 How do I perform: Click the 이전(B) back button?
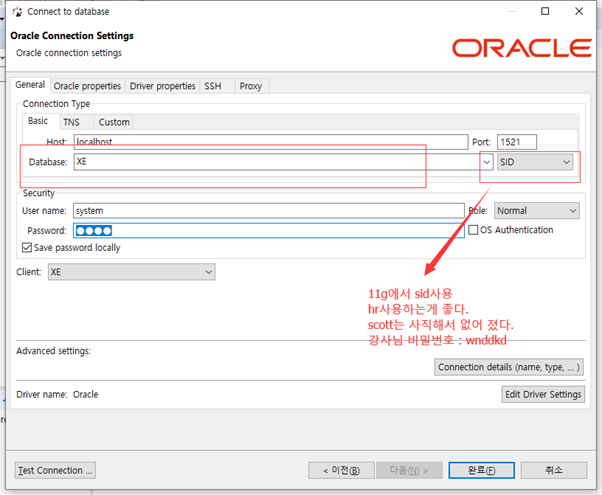341,470
